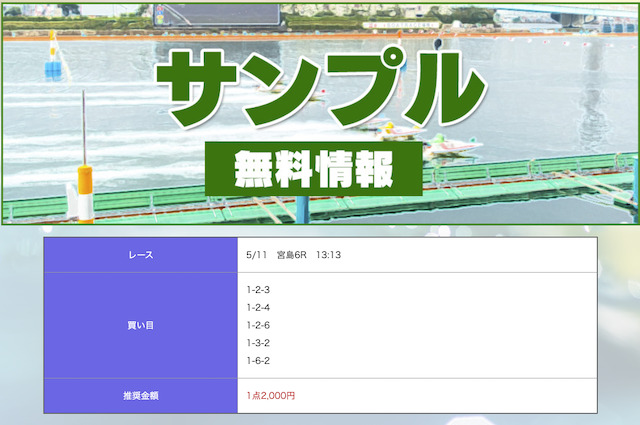Image resolution: width=640 pixels, height=425 pixels.
Task: Click the race info 5/11 宮島6R 13:13
Action: 294,255
